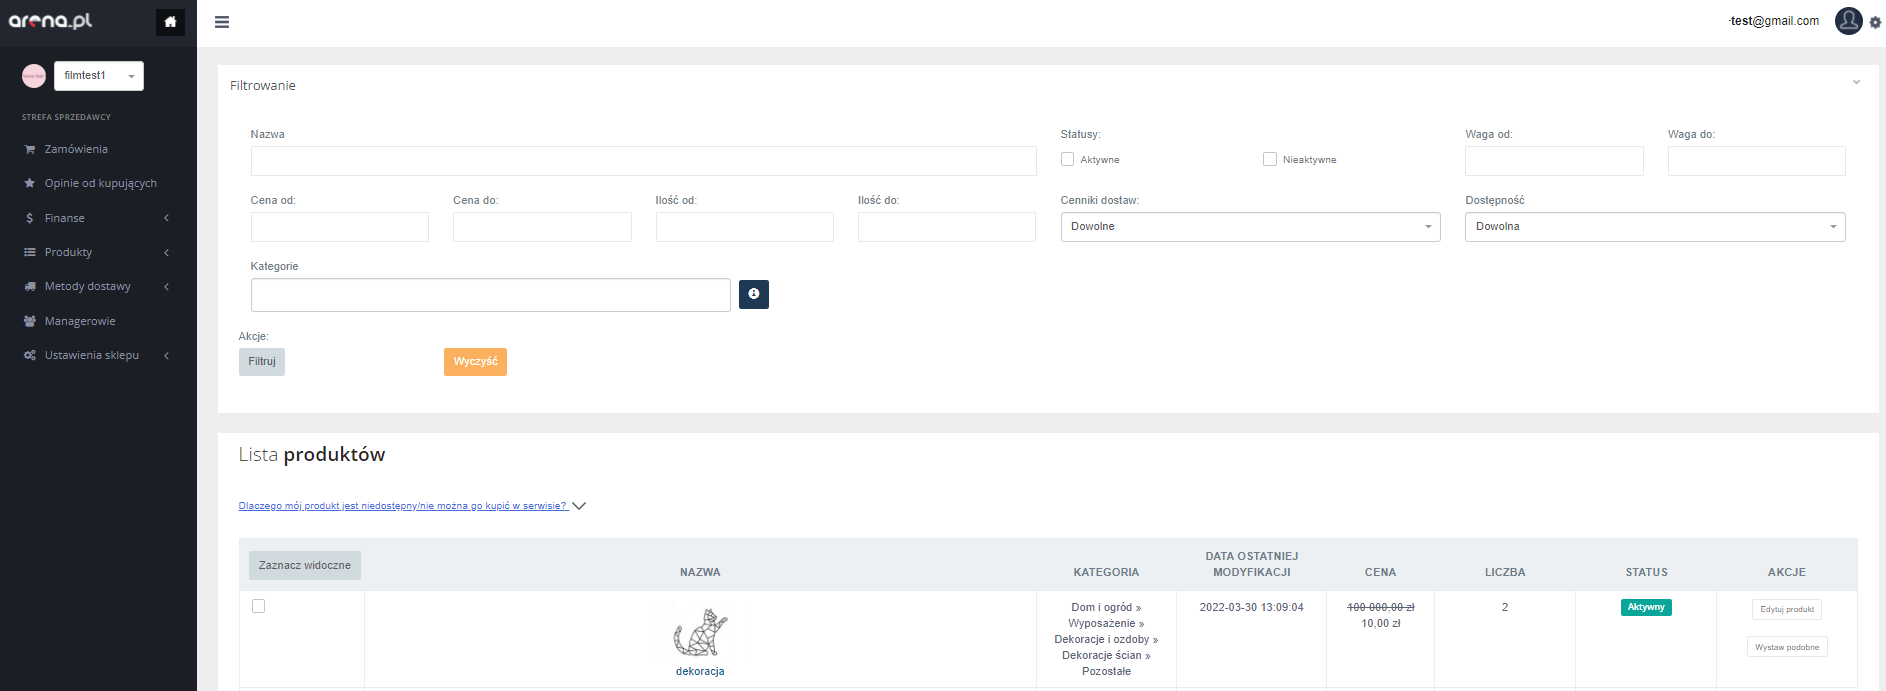
Task: Click the Dekoracje ścian category text
Action: 1106,655
